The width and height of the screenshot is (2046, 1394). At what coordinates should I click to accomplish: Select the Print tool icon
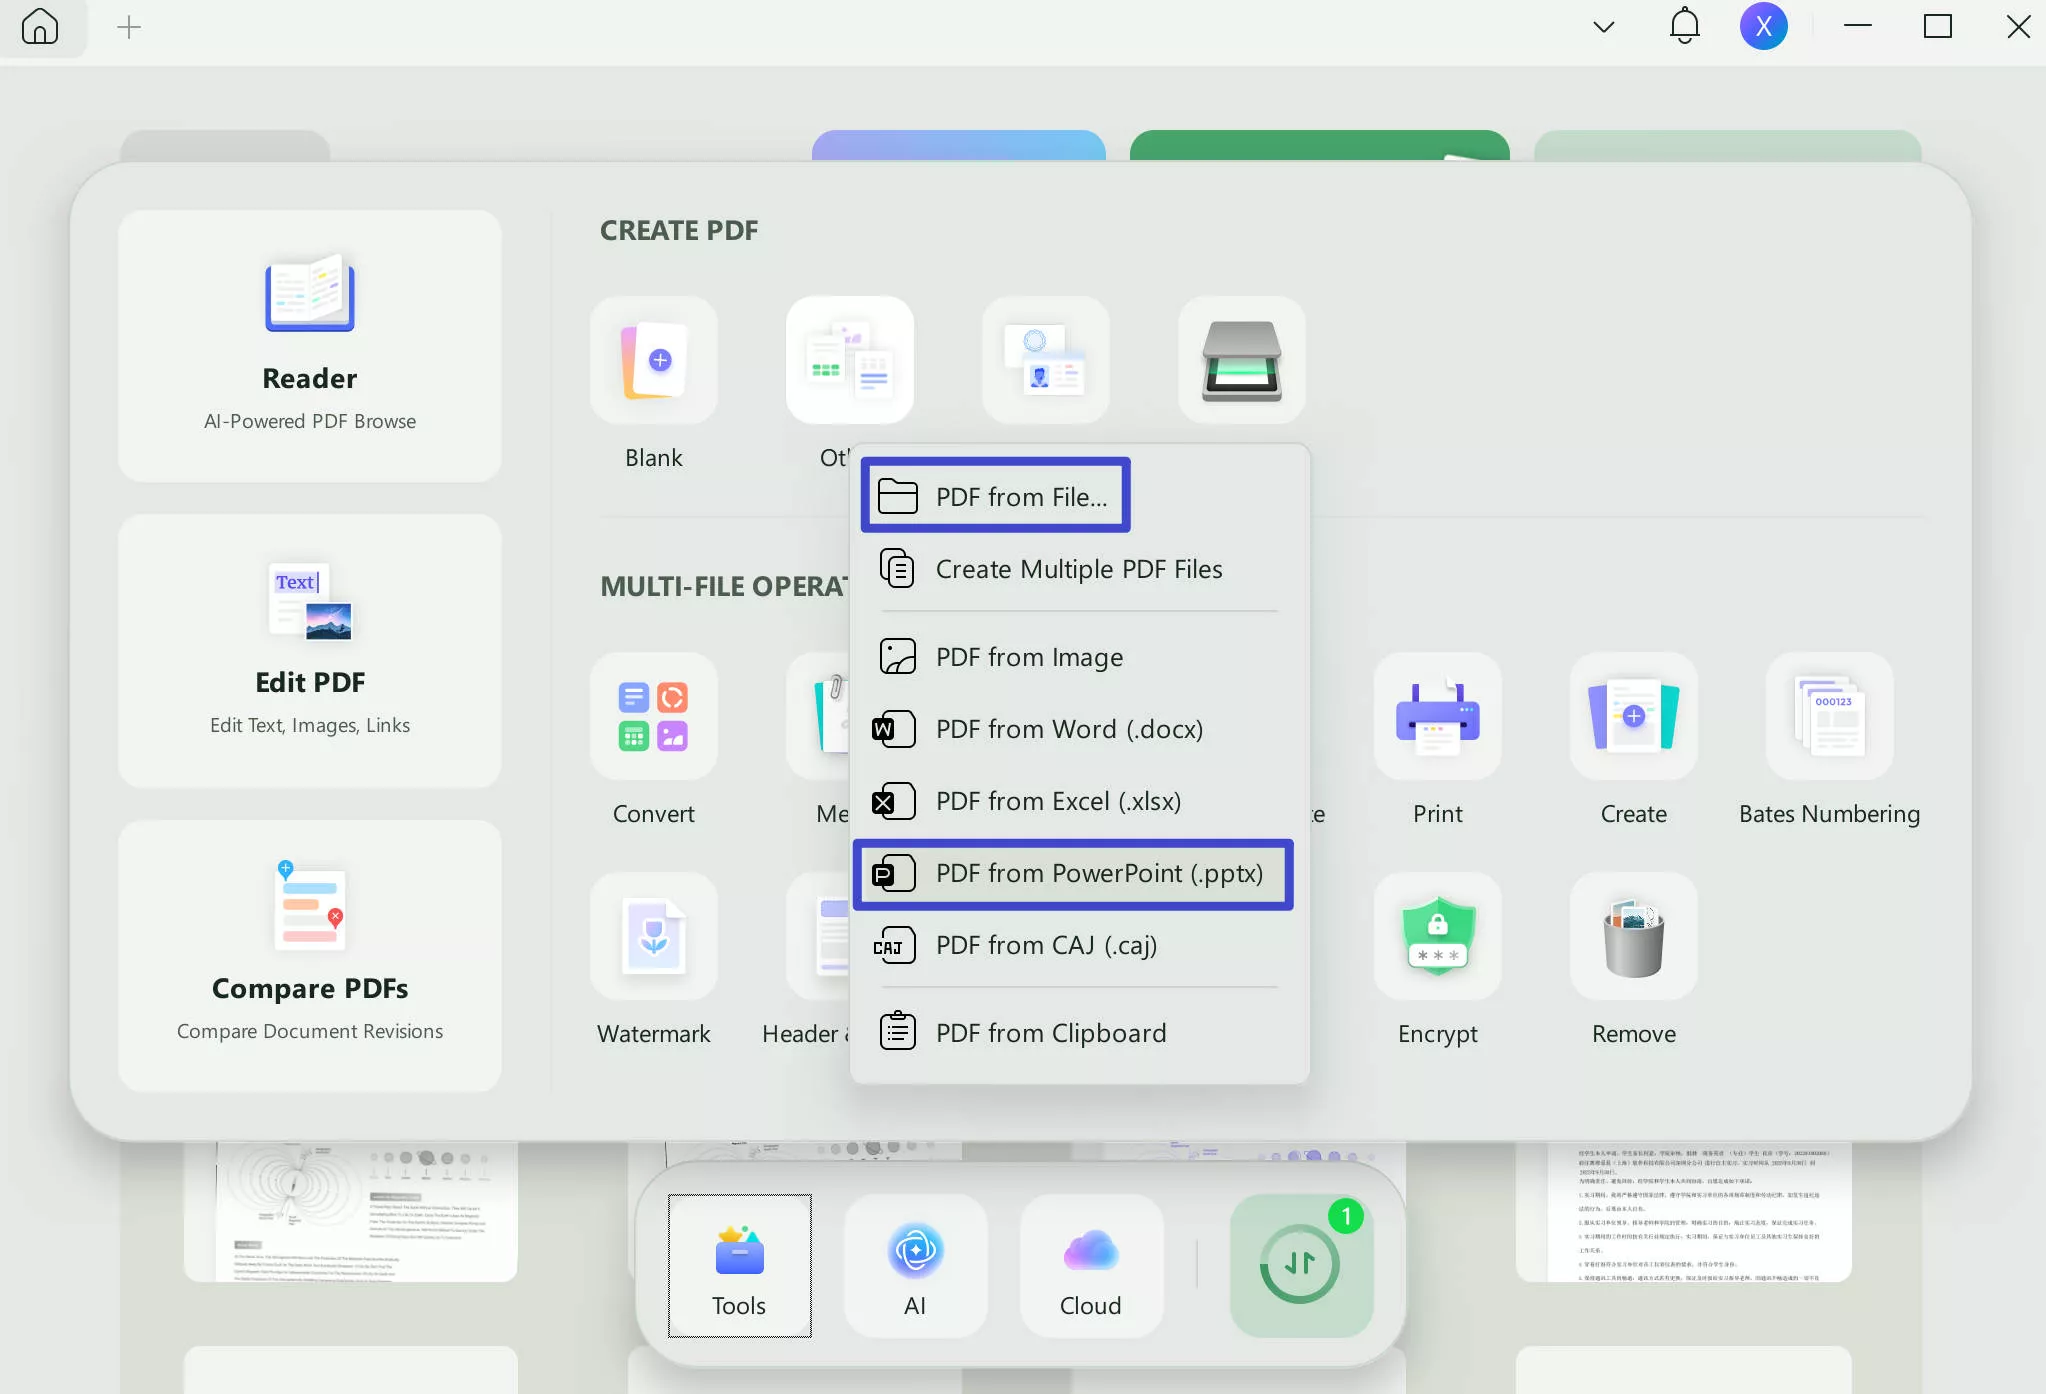coord(1436,716)
